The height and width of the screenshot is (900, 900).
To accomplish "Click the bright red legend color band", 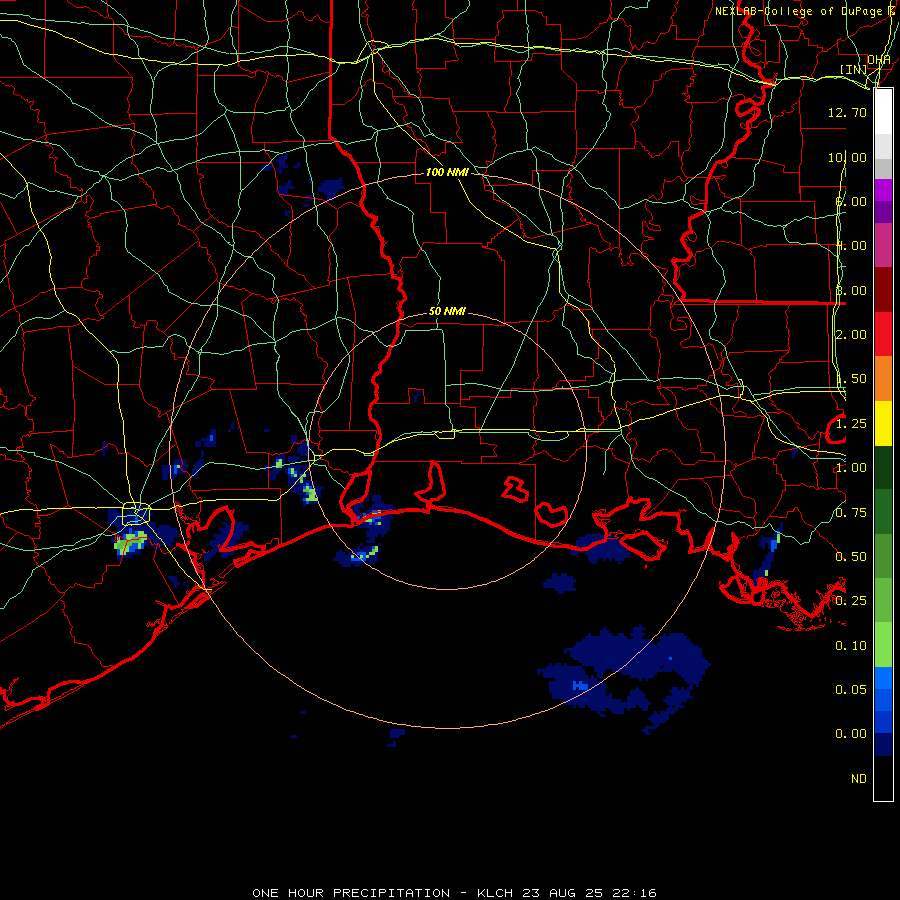I will click(x=883, y=334).
